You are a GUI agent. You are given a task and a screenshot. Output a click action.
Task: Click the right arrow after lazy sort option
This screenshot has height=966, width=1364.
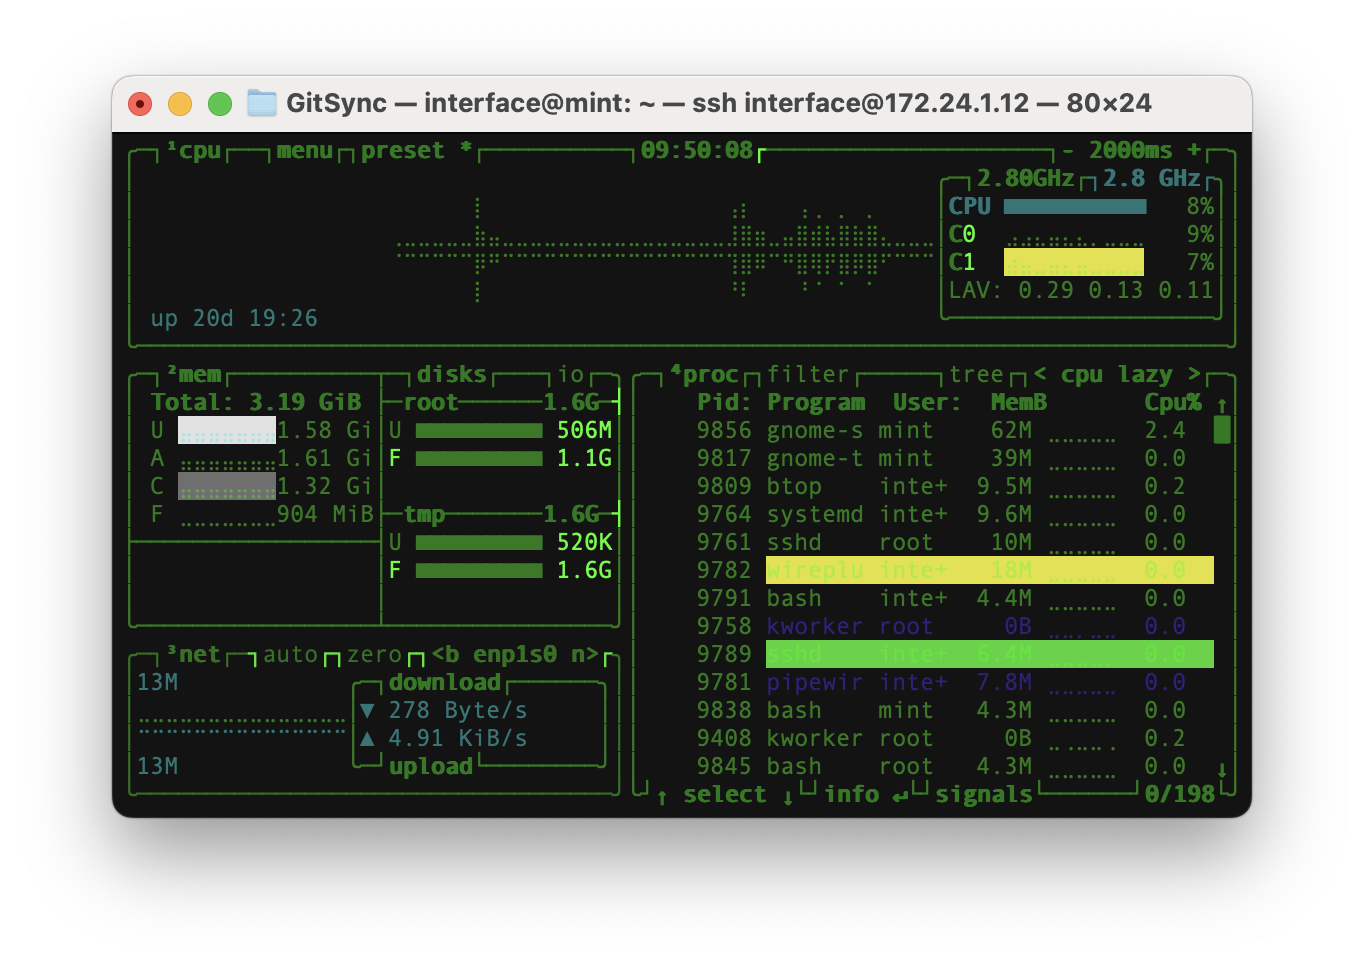[1194, 375]
